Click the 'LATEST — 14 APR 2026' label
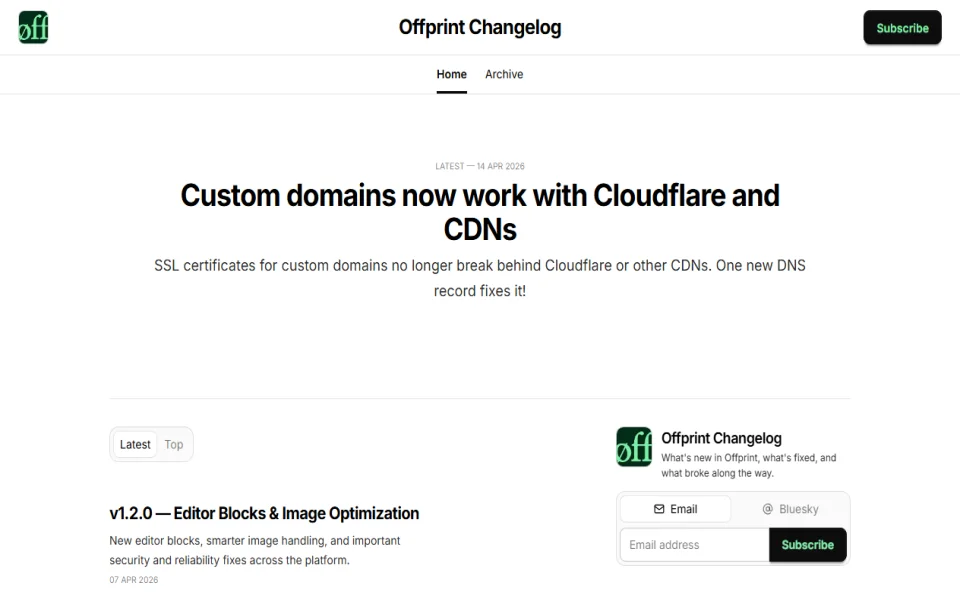960x600 pixels. [480, 166]
